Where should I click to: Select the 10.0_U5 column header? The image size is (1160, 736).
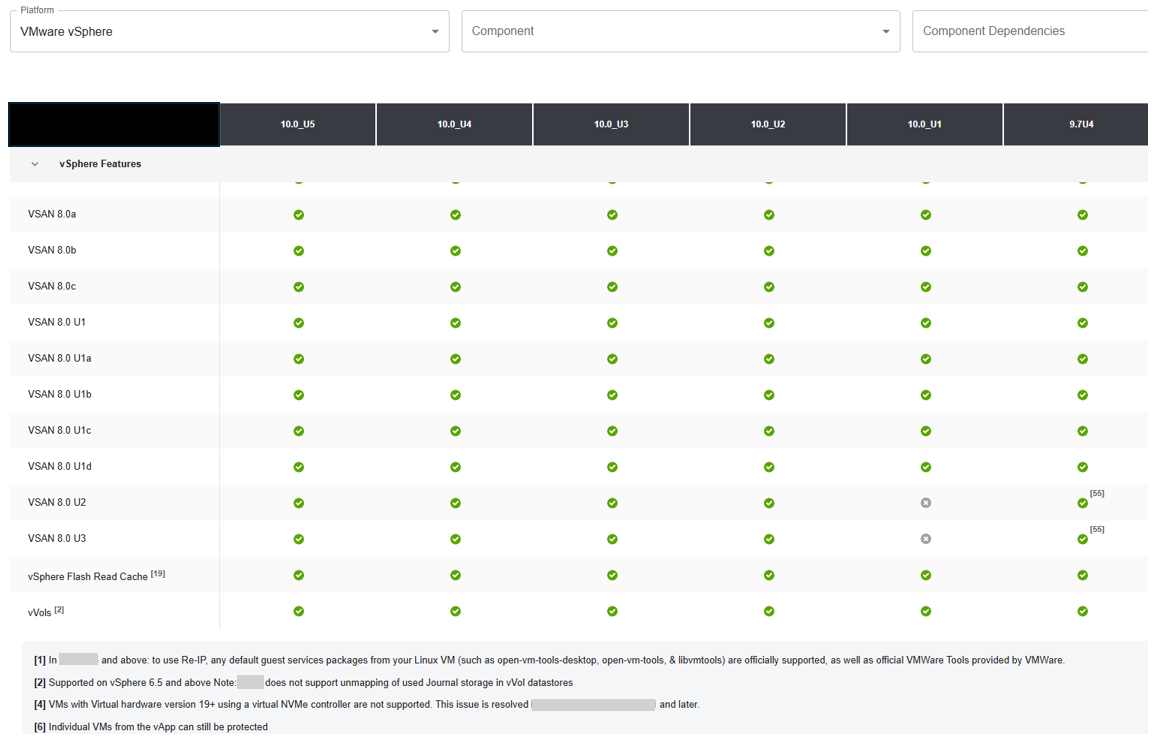[297, 124]
